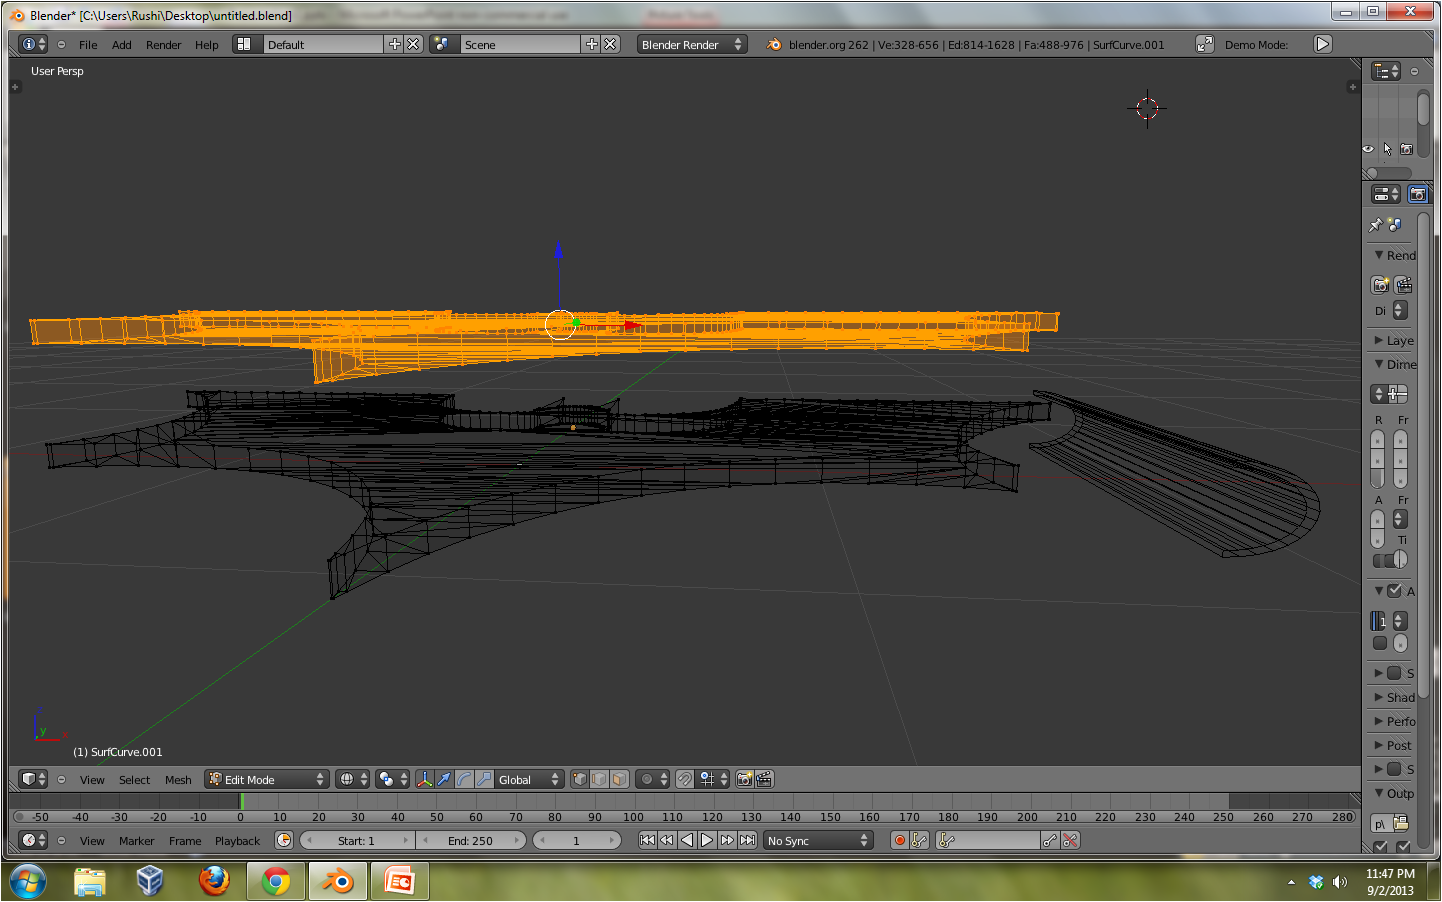Delete the current Scene
Screen dimensions: 1442x902
point(610,44)
